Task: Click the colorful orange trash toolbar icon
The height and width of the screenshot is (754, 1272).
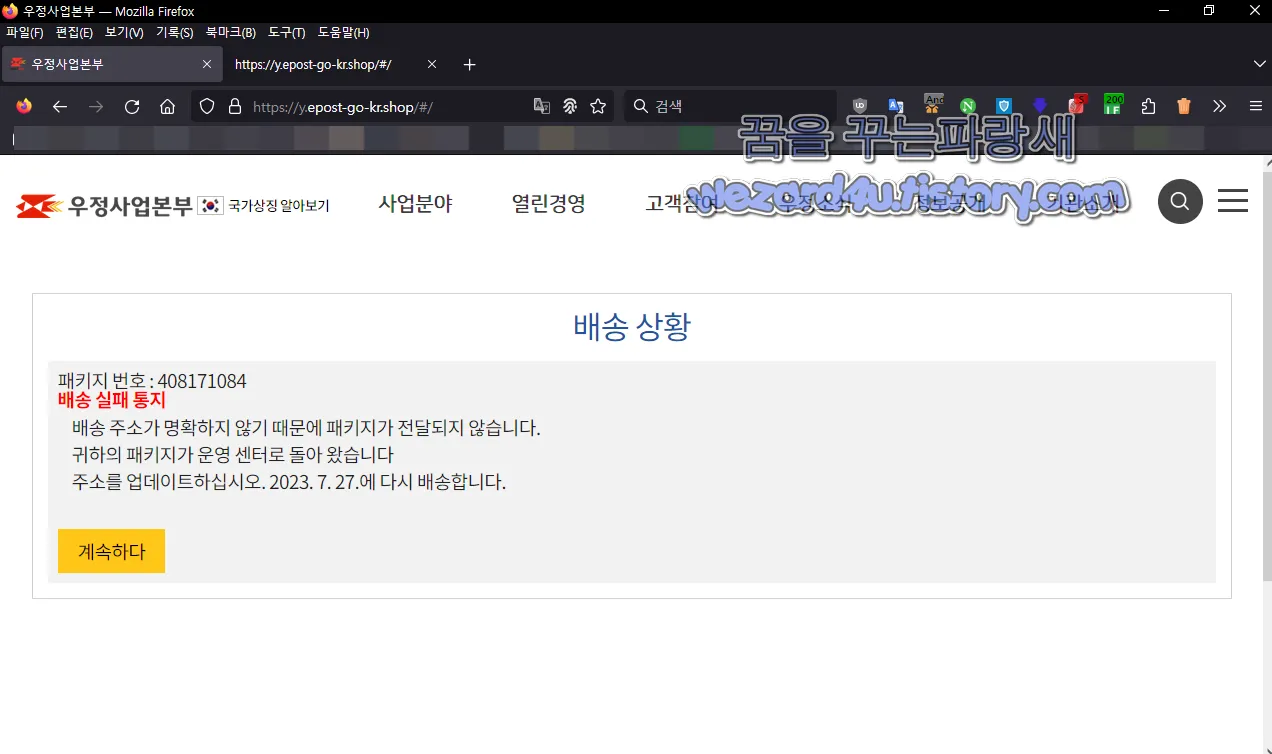Action: tap(1183, 105)
